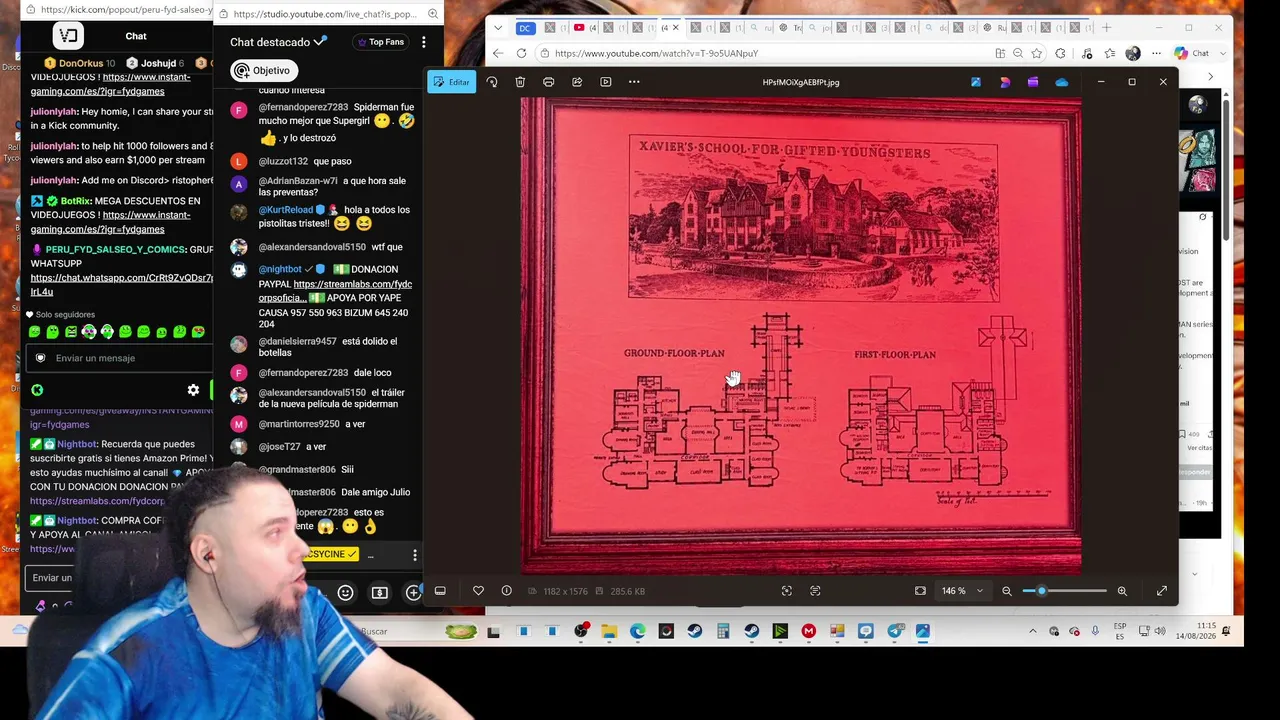Delete the image with the trash icon
1280x720 pixels.
[x=520, y=82]
